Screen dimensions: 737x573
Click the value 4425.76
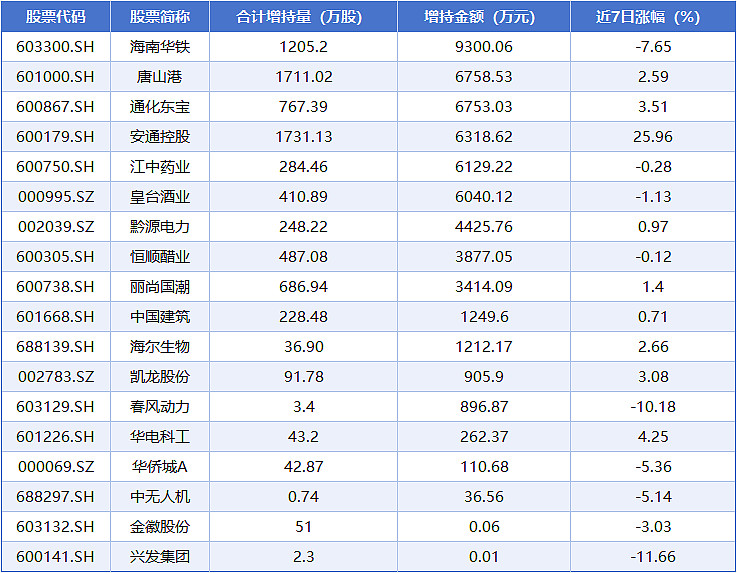[x=484, y=227]
